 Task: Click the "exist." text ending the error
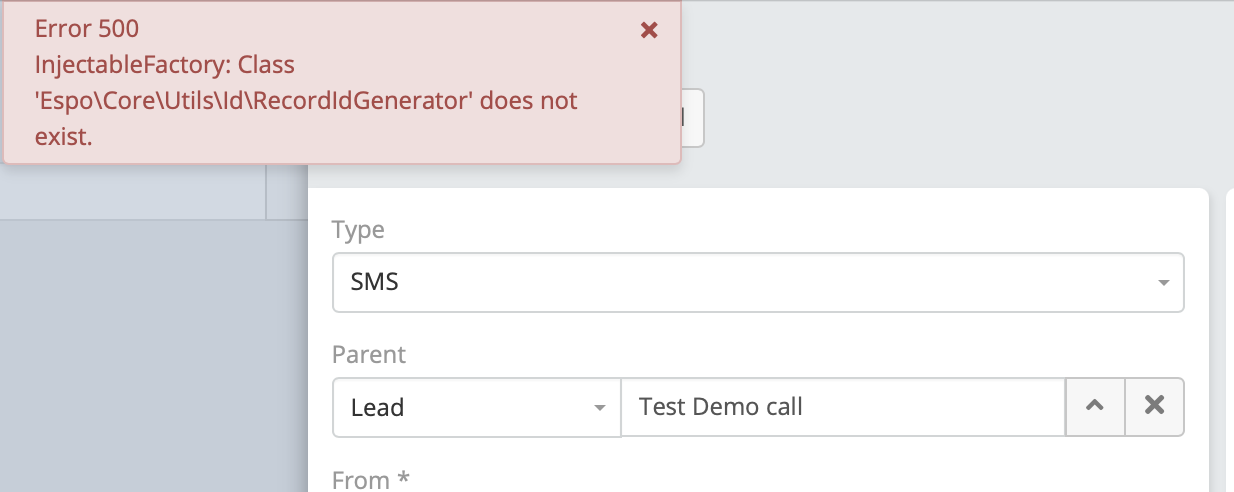pyautogui.click(x=63, y=137)
